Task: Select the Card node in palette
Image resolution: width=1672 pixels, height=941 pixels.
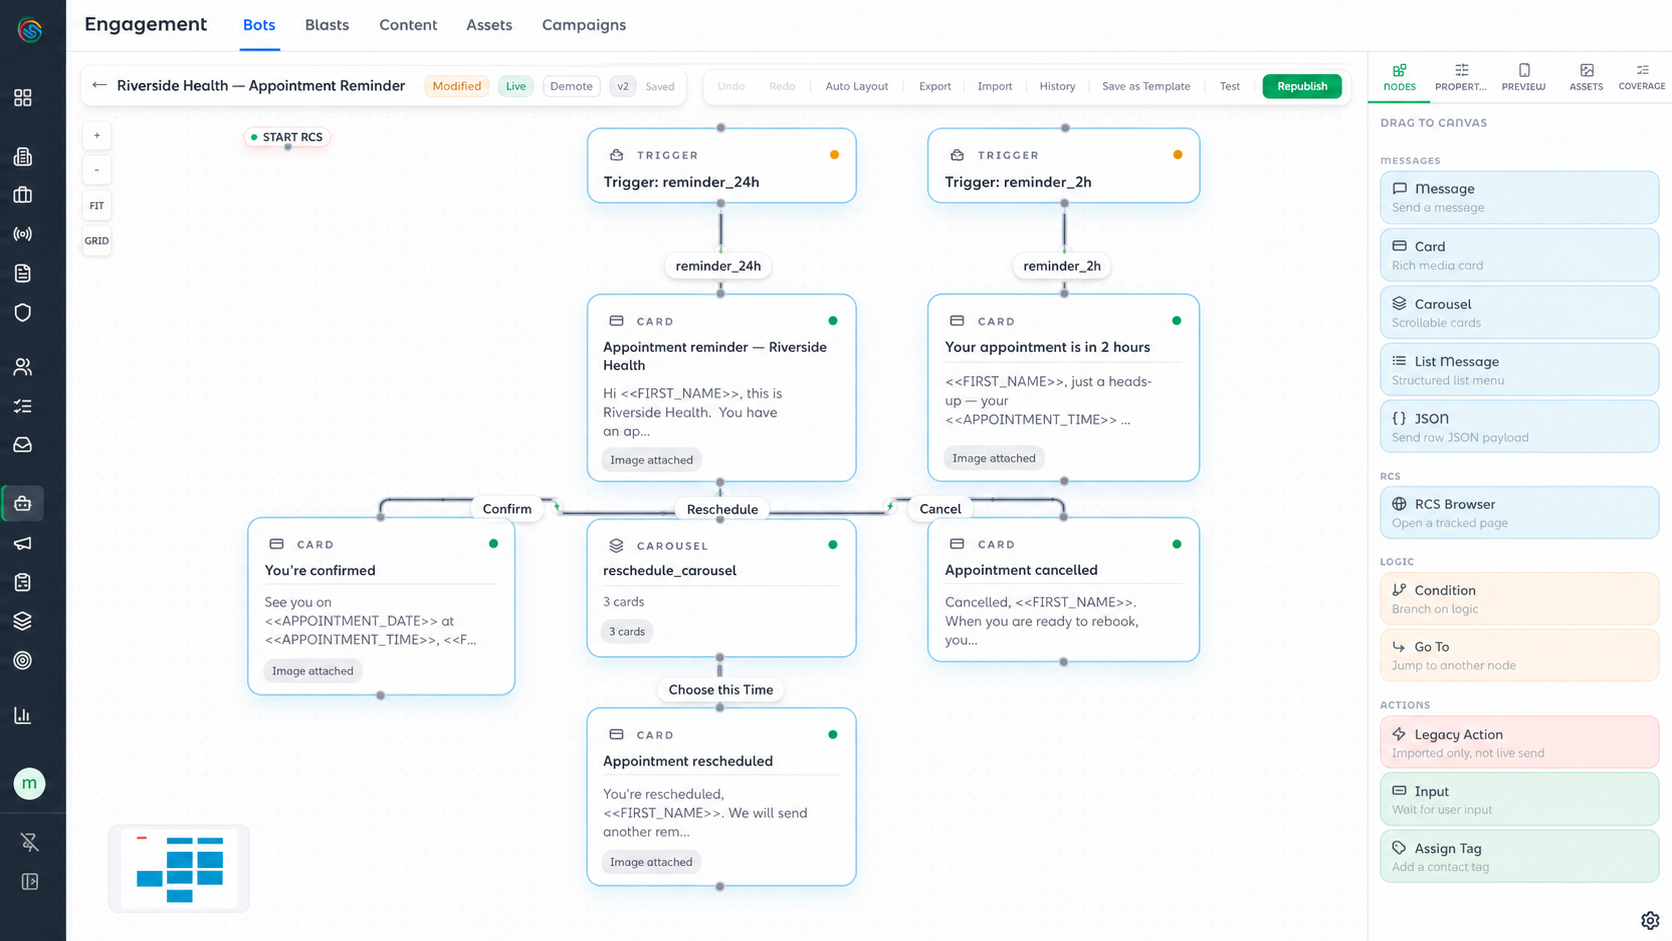Action: pos(1519,255)
